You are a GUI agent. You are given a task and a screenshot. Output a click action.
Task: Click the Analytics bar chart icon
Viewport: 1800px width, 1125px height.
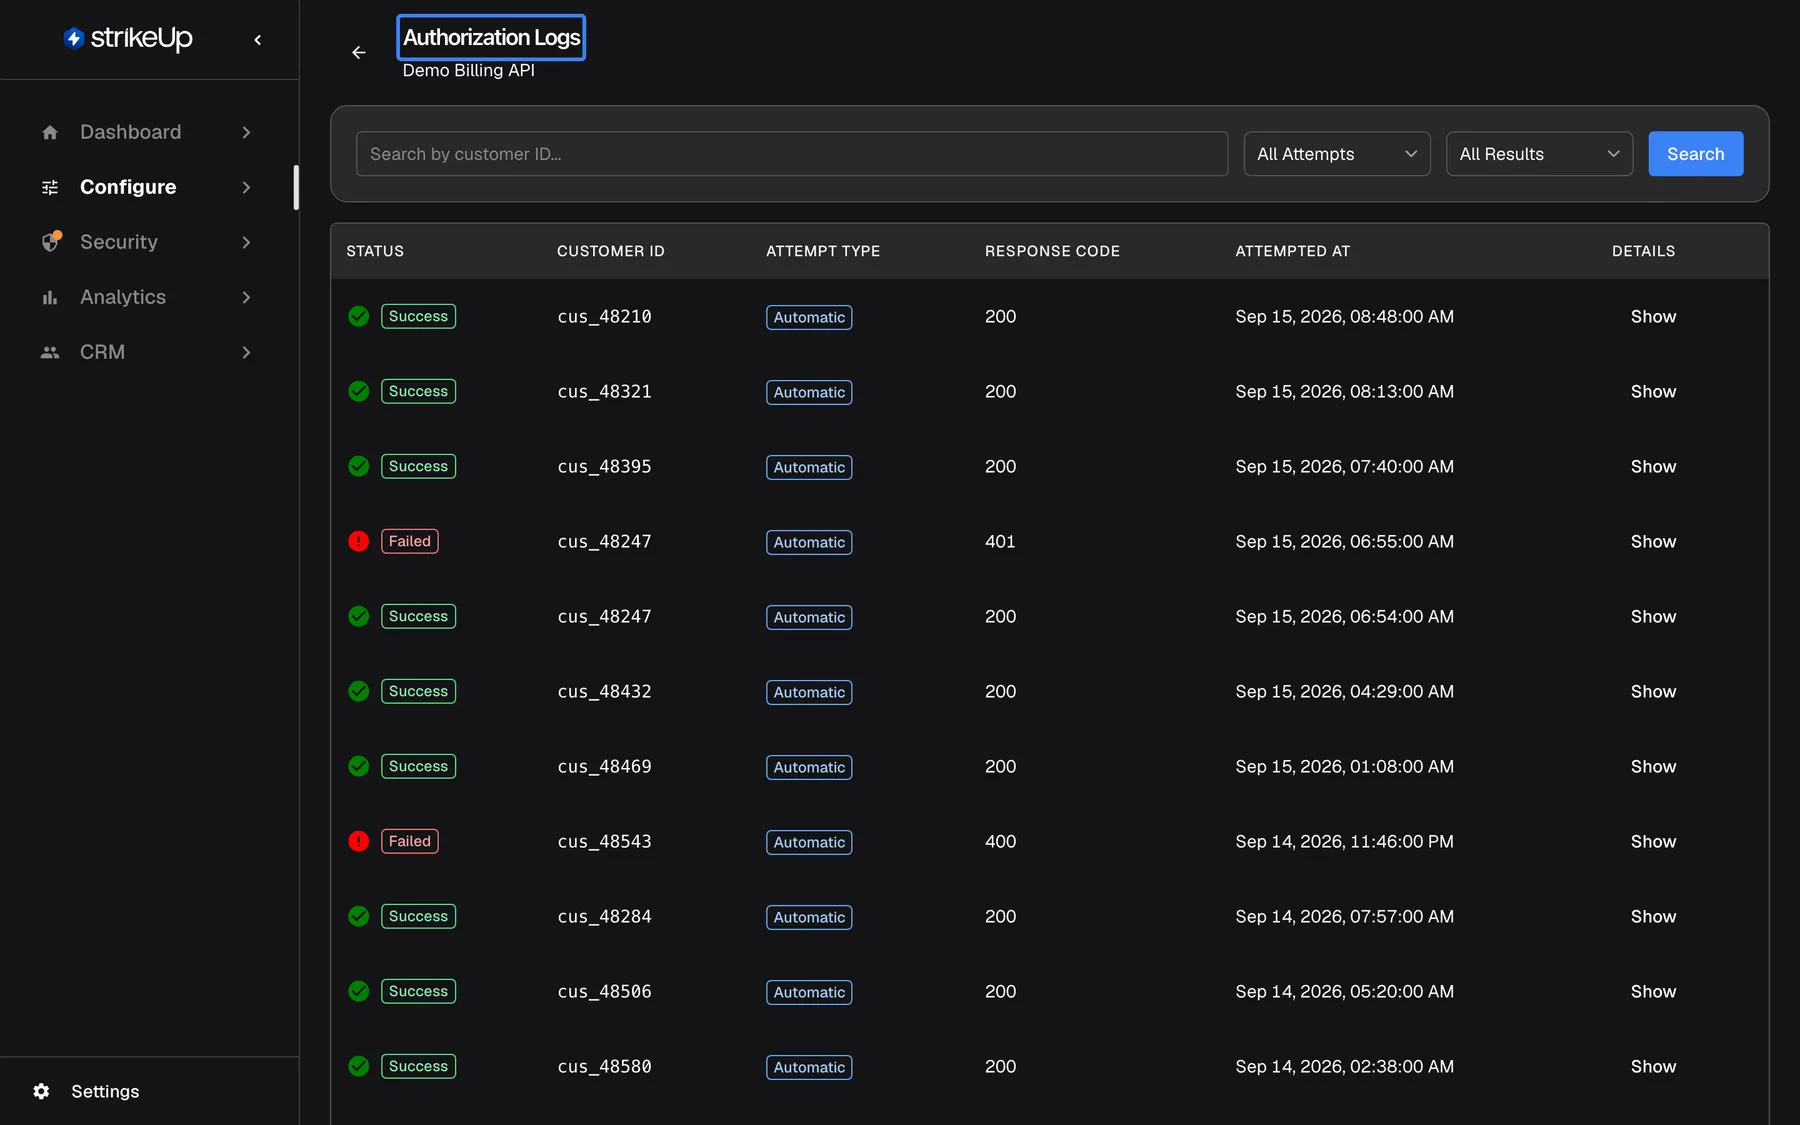(50, 297)
